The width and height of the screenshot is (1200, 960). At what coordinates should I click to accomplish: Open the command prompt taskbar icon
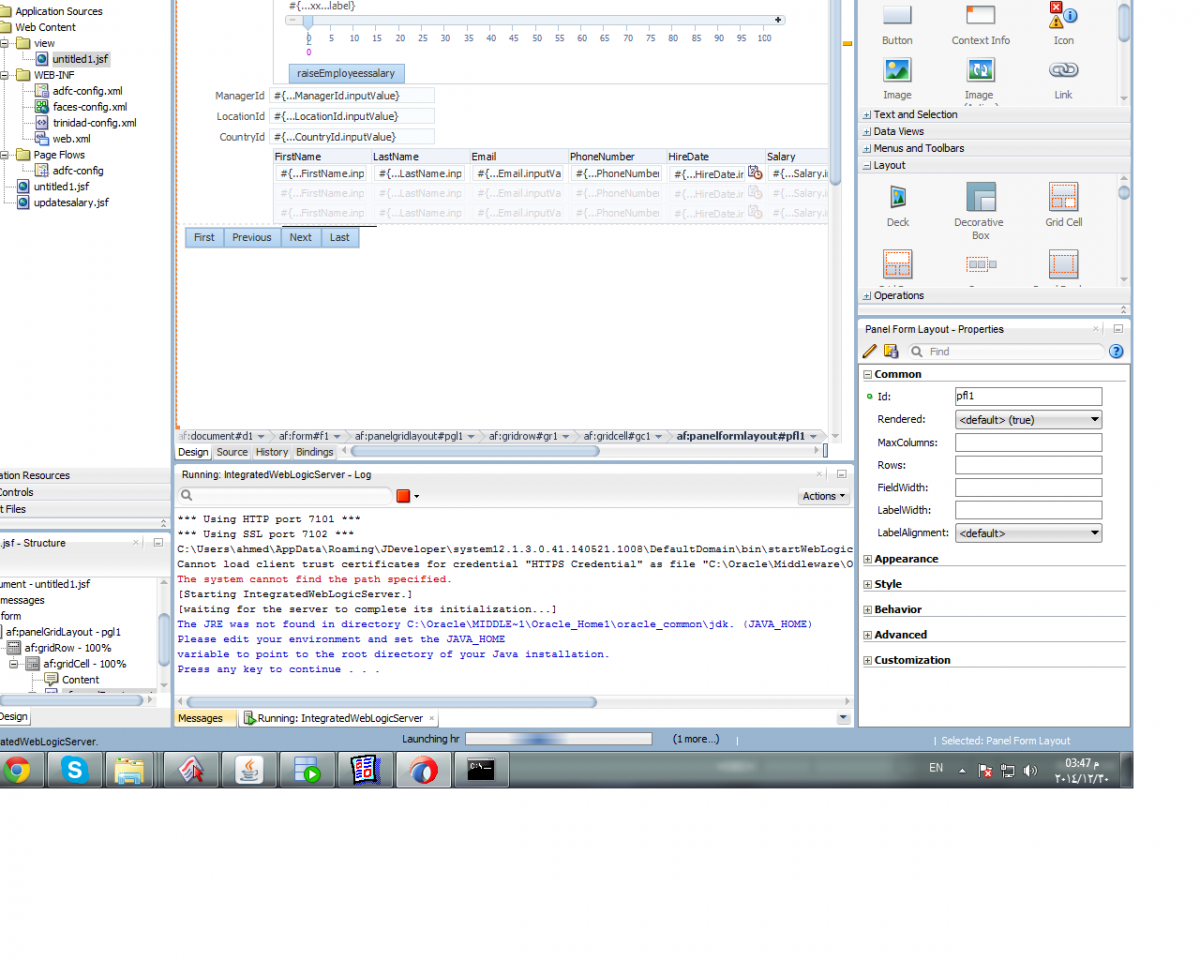tap(482, 770)
